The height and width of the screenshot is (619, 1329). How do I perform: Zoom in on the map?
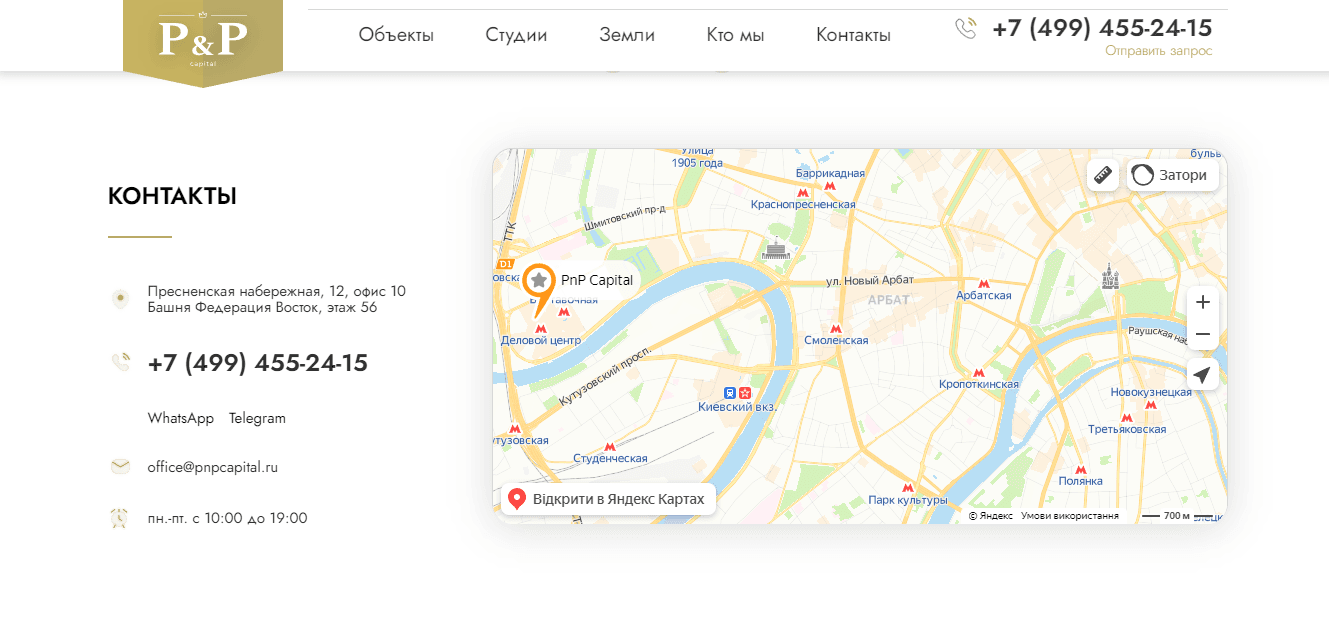click(1202, 302)
